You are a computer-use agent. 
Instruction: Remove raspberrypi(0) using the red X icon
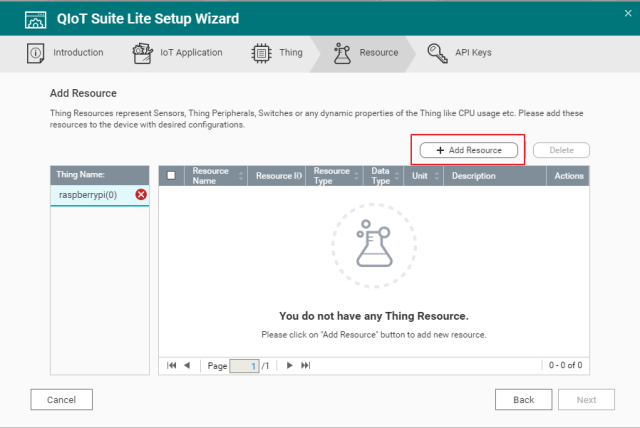click(141, 195)
